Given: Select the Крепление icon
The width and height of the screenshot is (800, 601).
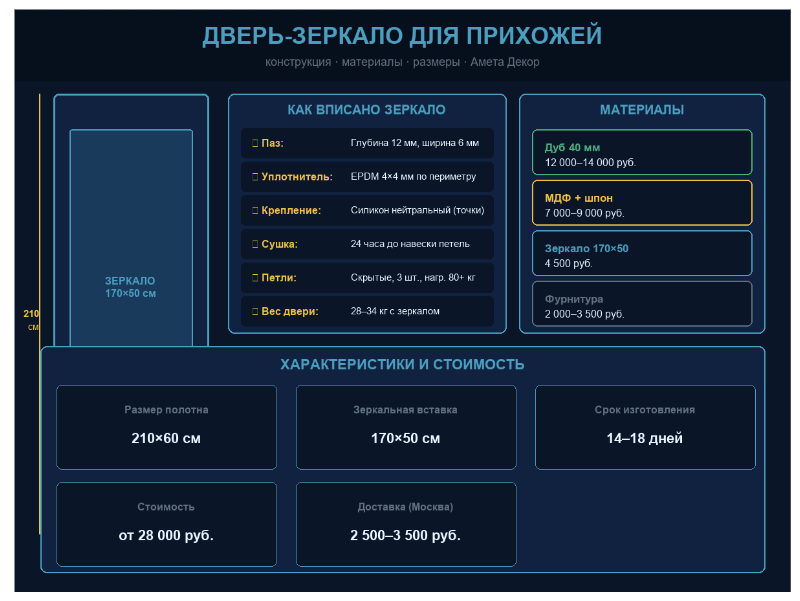Looking at the screenshot, I should point(254,211).
